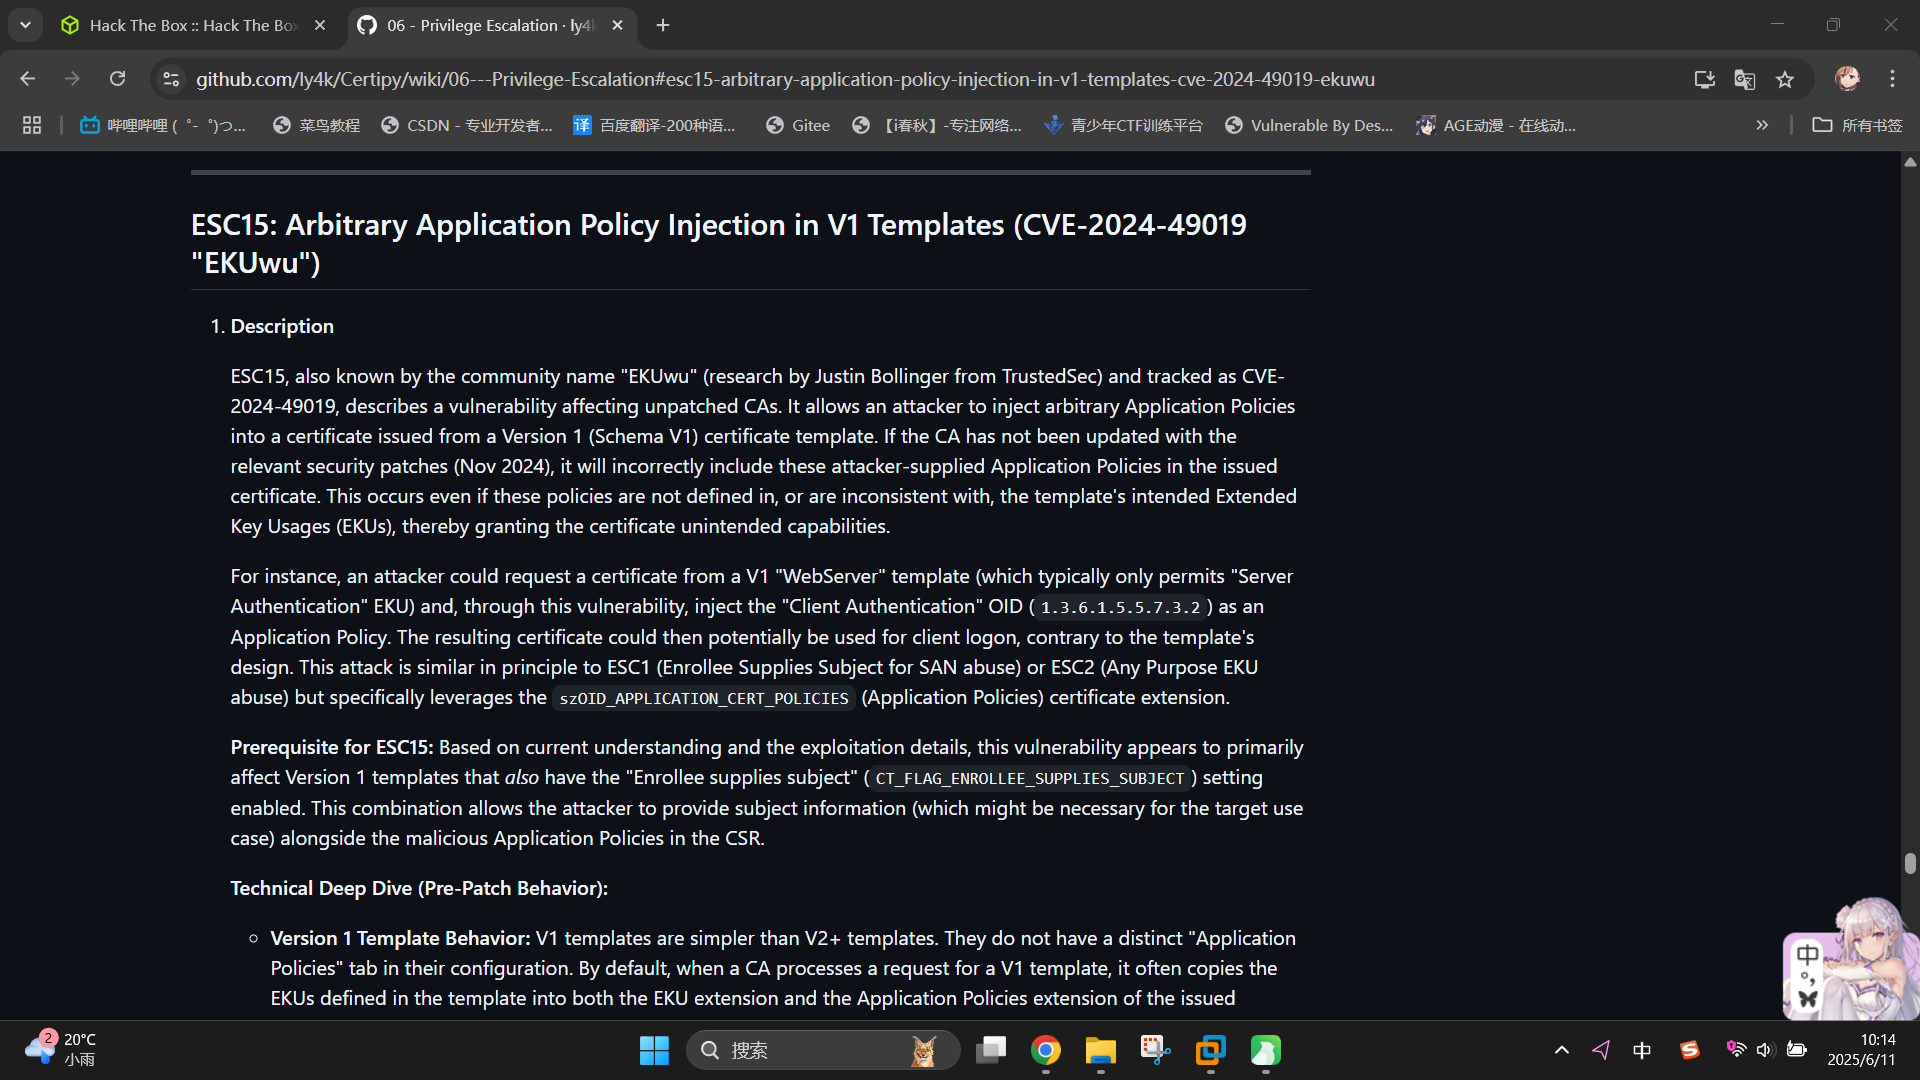The width and height of the screenshot is (1920, 1080).
Task: Reload the current page
Action: (117, 79)
